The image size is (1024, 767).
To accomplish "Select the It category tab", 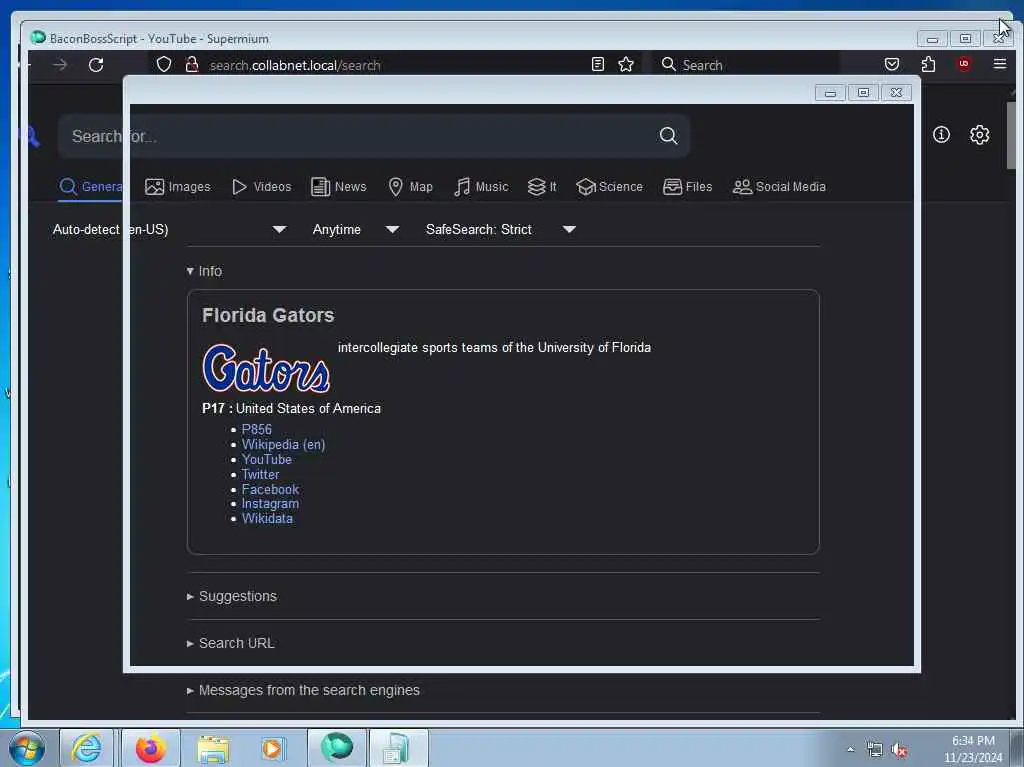I will click(x=541, y=187).
